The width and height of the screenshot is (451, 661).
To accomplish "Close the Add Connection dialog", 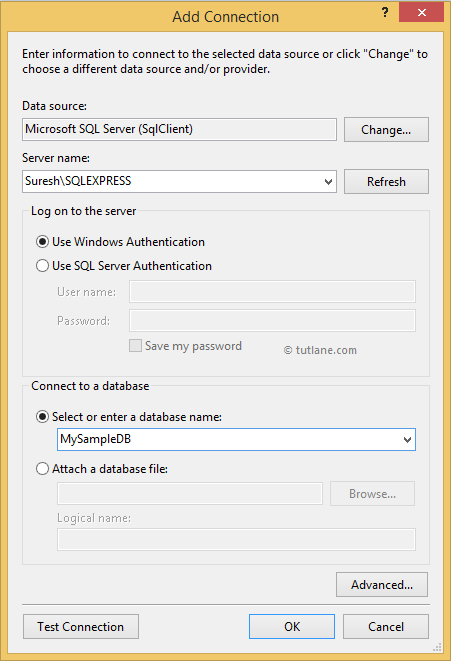I will click(x=421, y=12).
